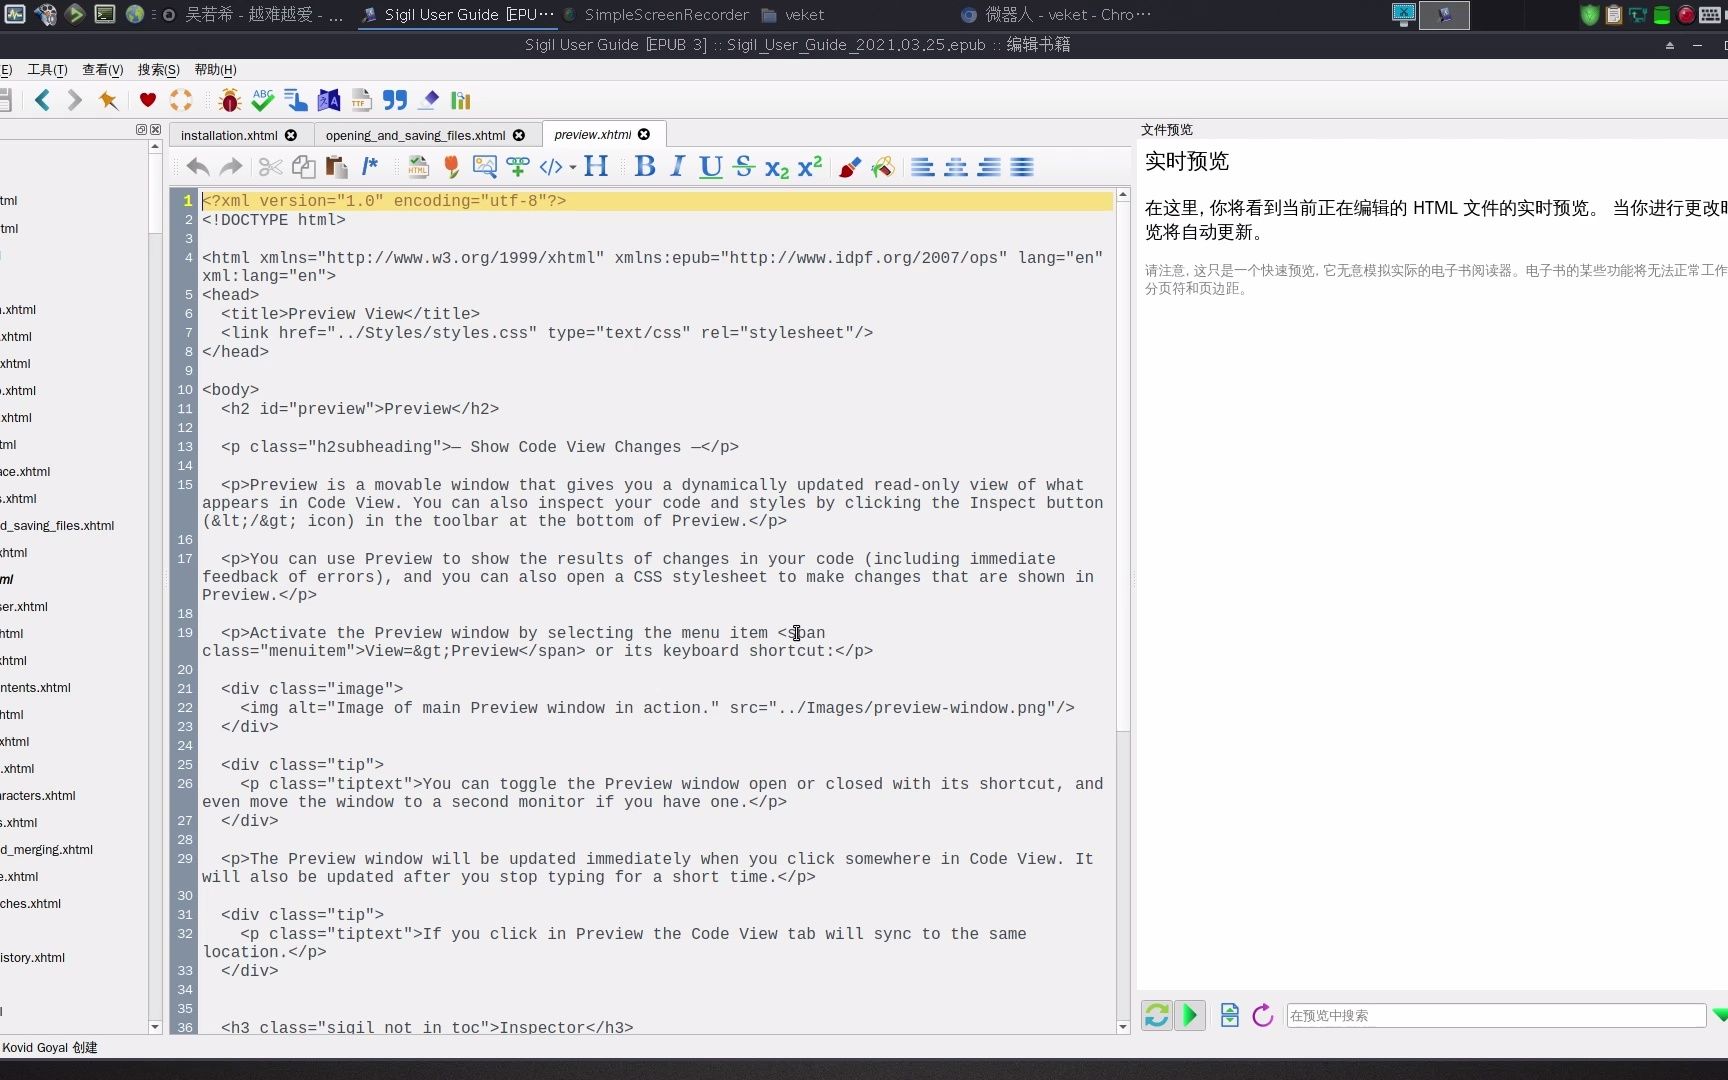Float the book browser panel

(x=141, y=130)
